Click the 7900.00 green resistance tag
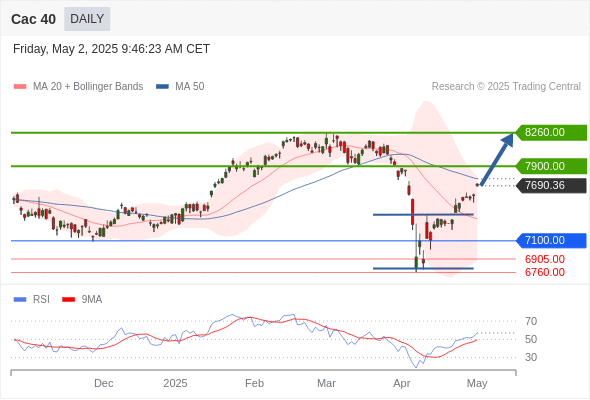Viewport: 590px width, 400px height. 551,166
